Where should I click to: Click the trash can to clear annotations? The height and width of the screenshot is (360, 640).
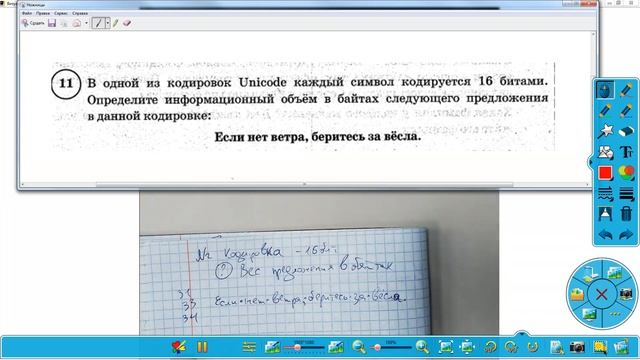[x=626, y=214]
